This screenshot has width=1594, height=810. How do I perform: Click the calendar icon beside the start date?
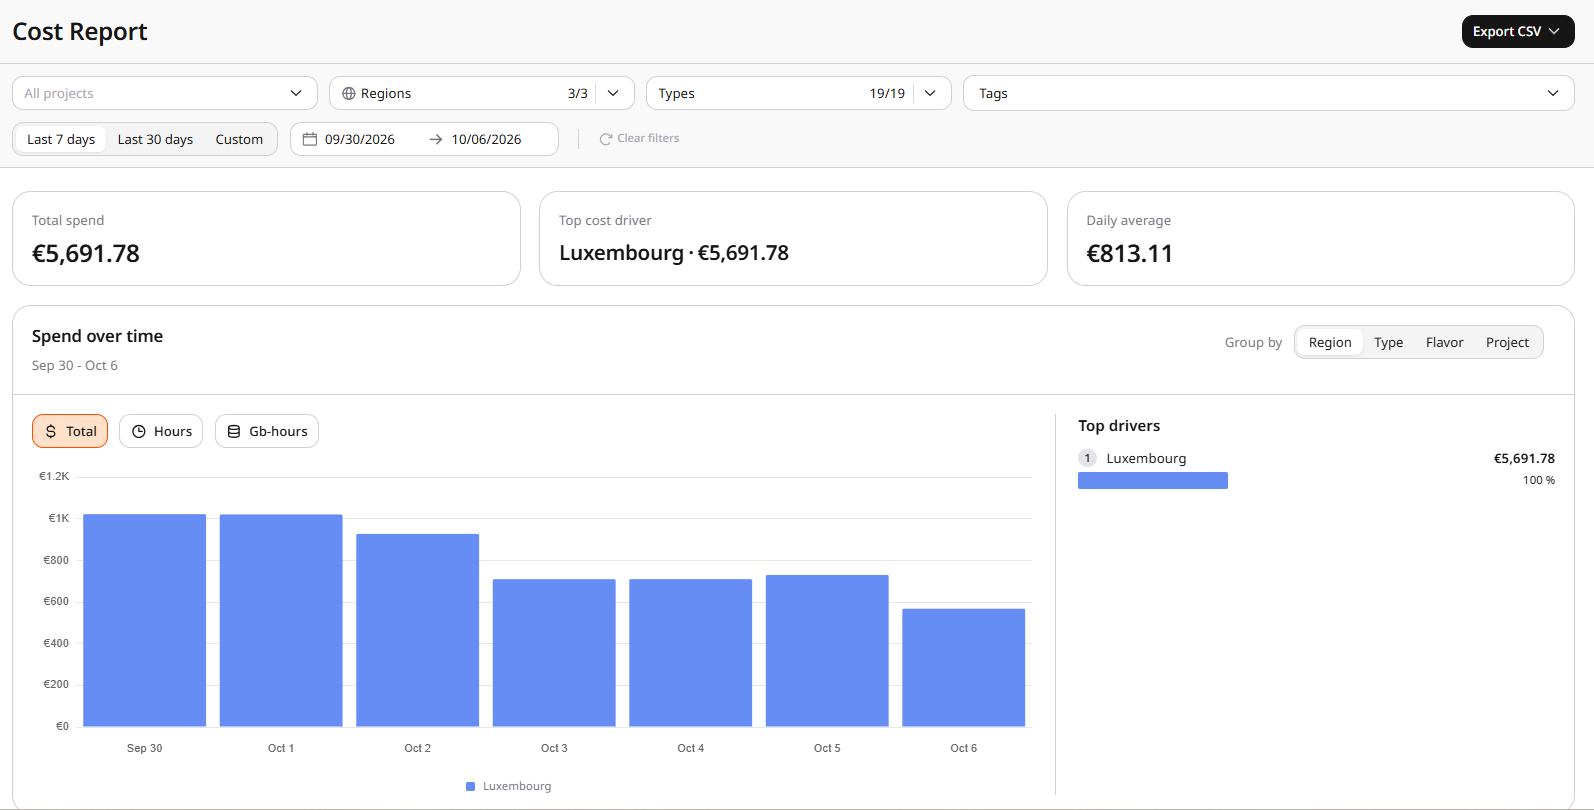[310, 139]
